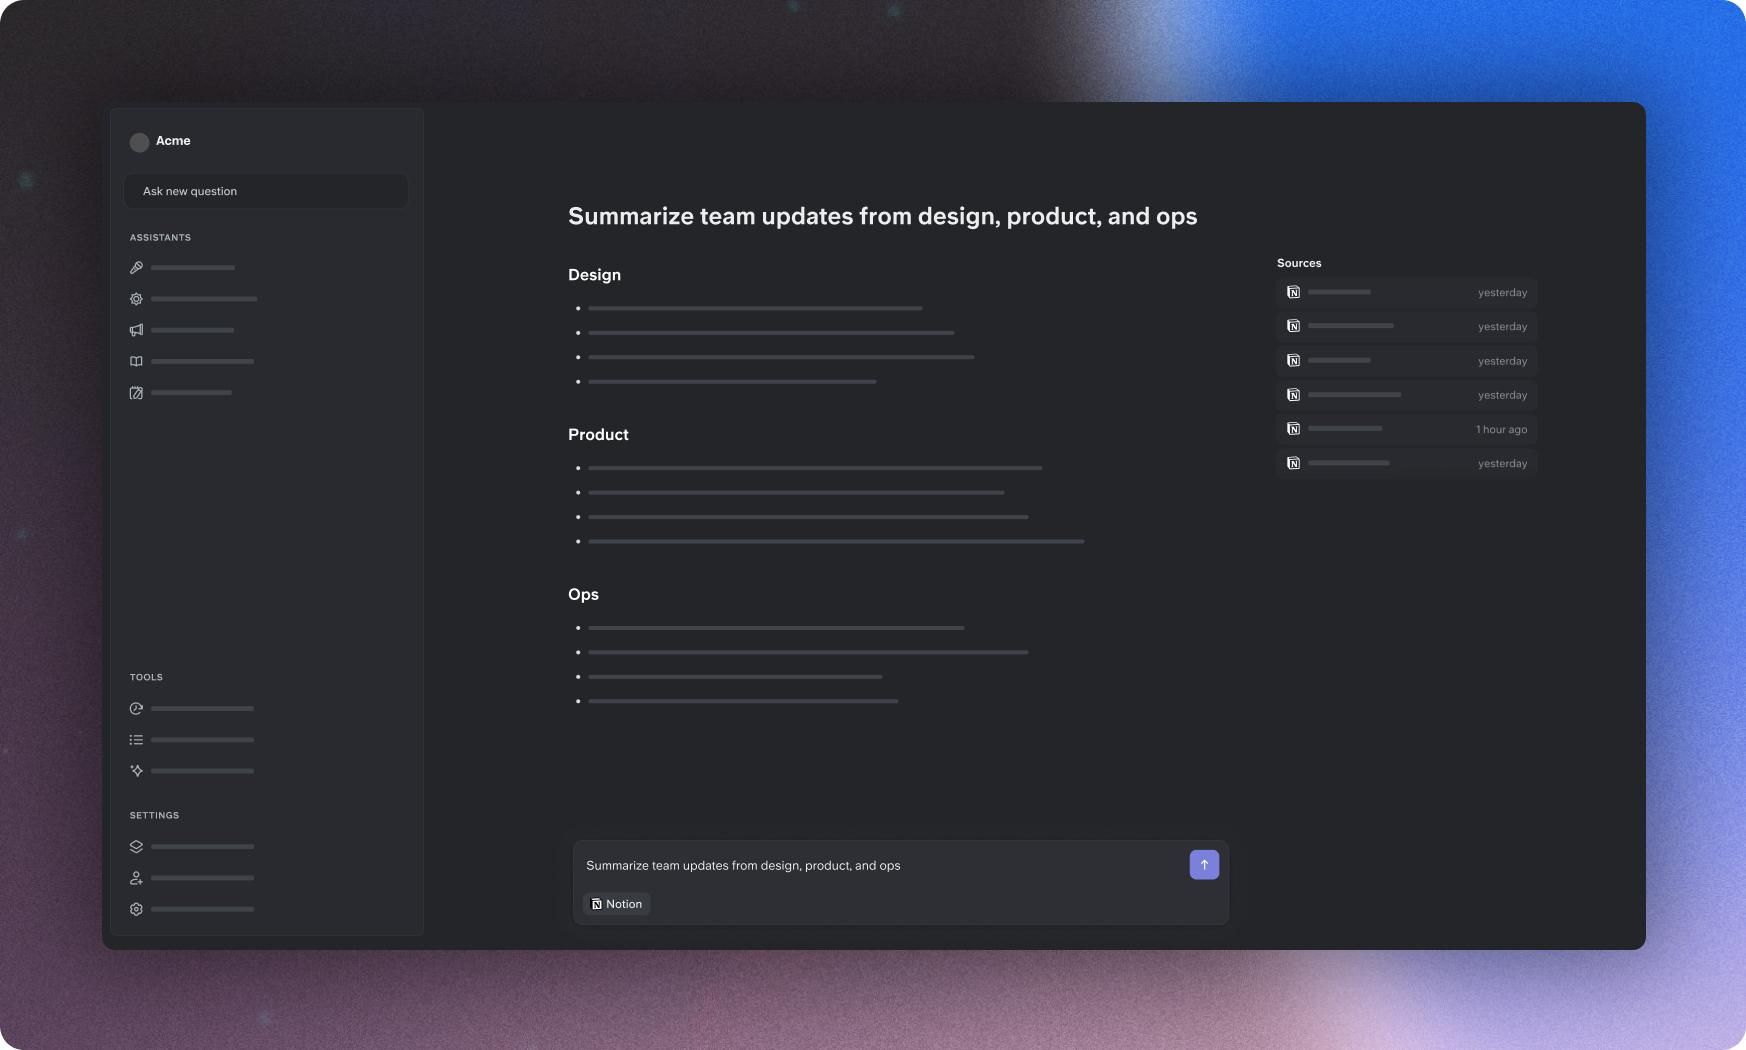Click the TOOLS section label

tap(146, 678)
